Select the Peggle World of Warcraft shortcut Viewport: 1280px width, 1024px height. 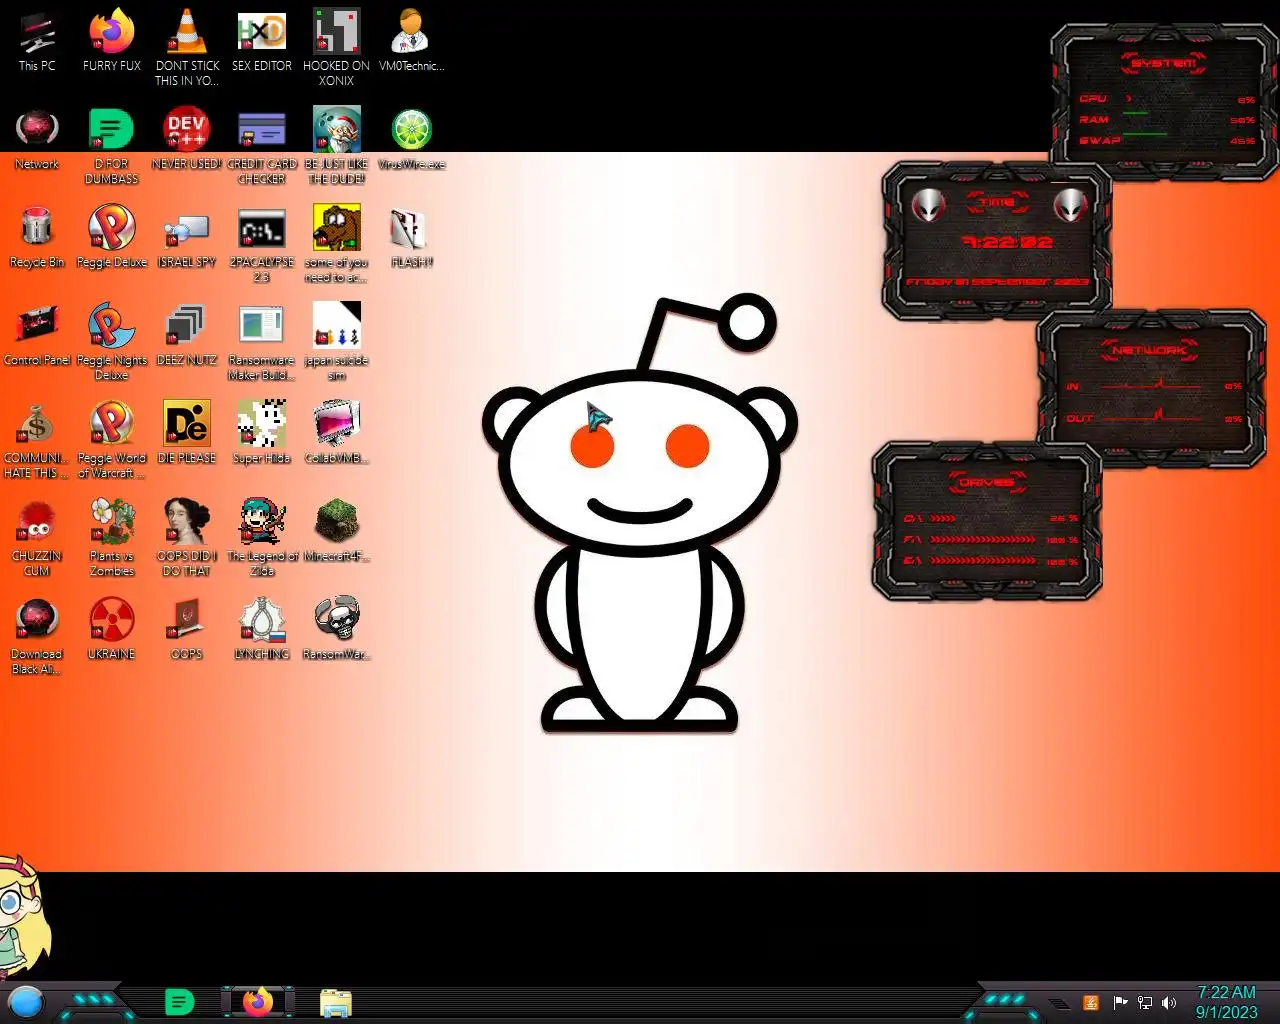tap(112, 440)
